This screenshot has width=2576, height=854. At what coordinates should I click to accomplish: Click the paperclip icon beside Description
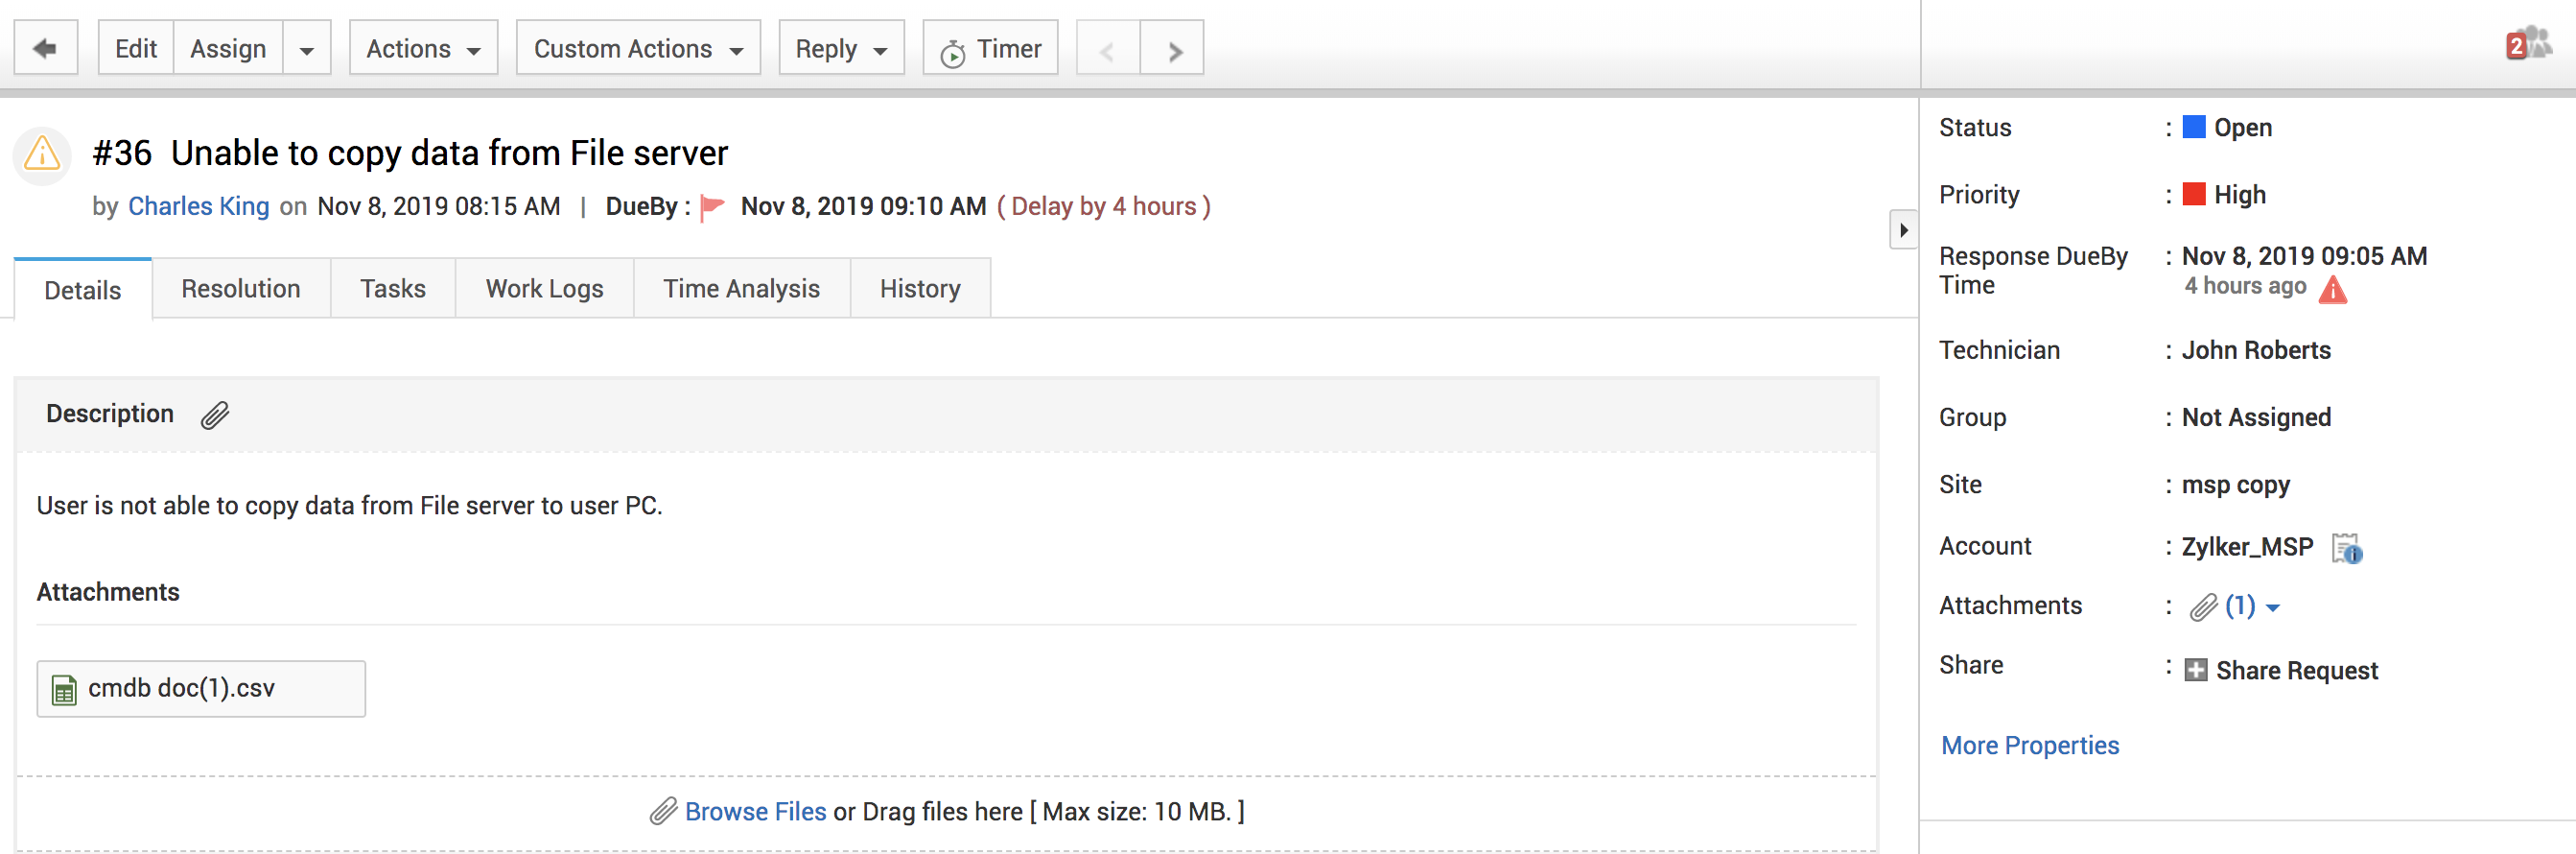[215, 415]
